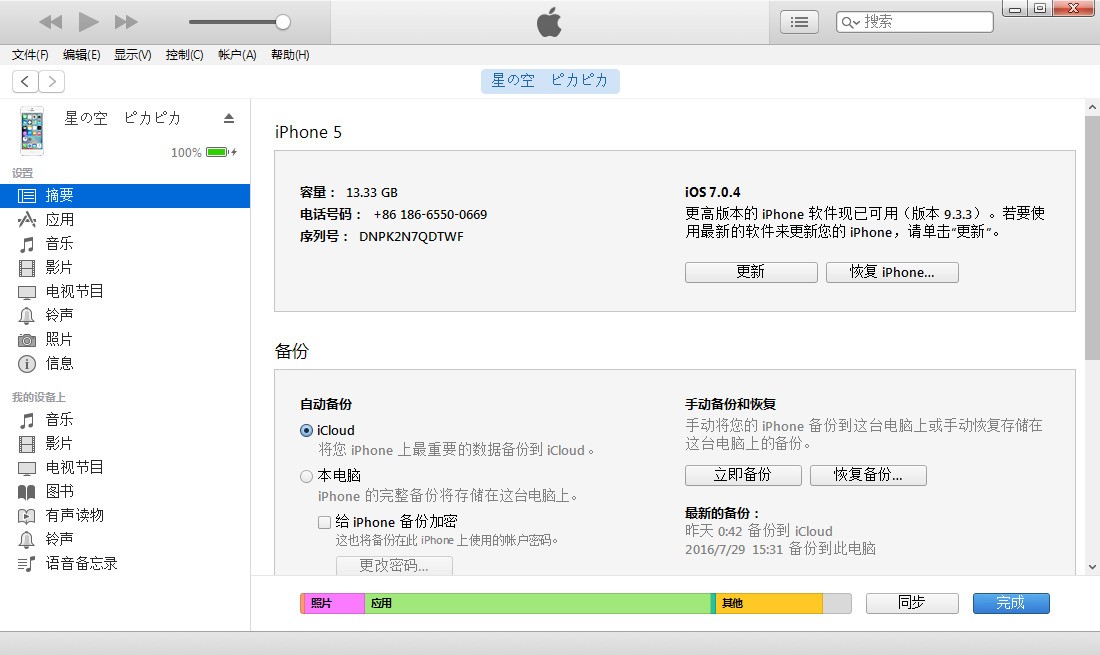Open the list view button near search

click(799, 22)
